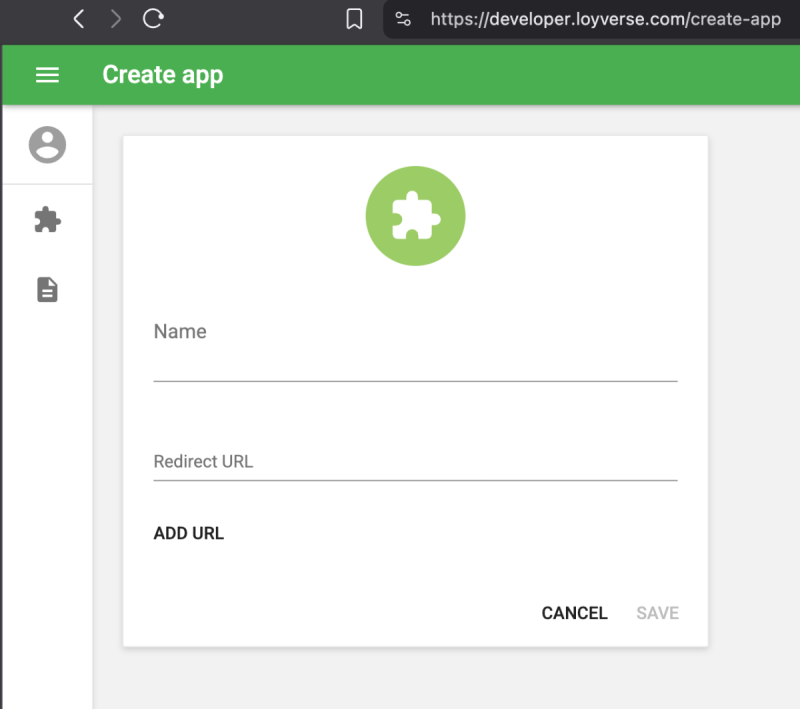
Task: Open the document page sidebar icon
Action: pos(47,290)
